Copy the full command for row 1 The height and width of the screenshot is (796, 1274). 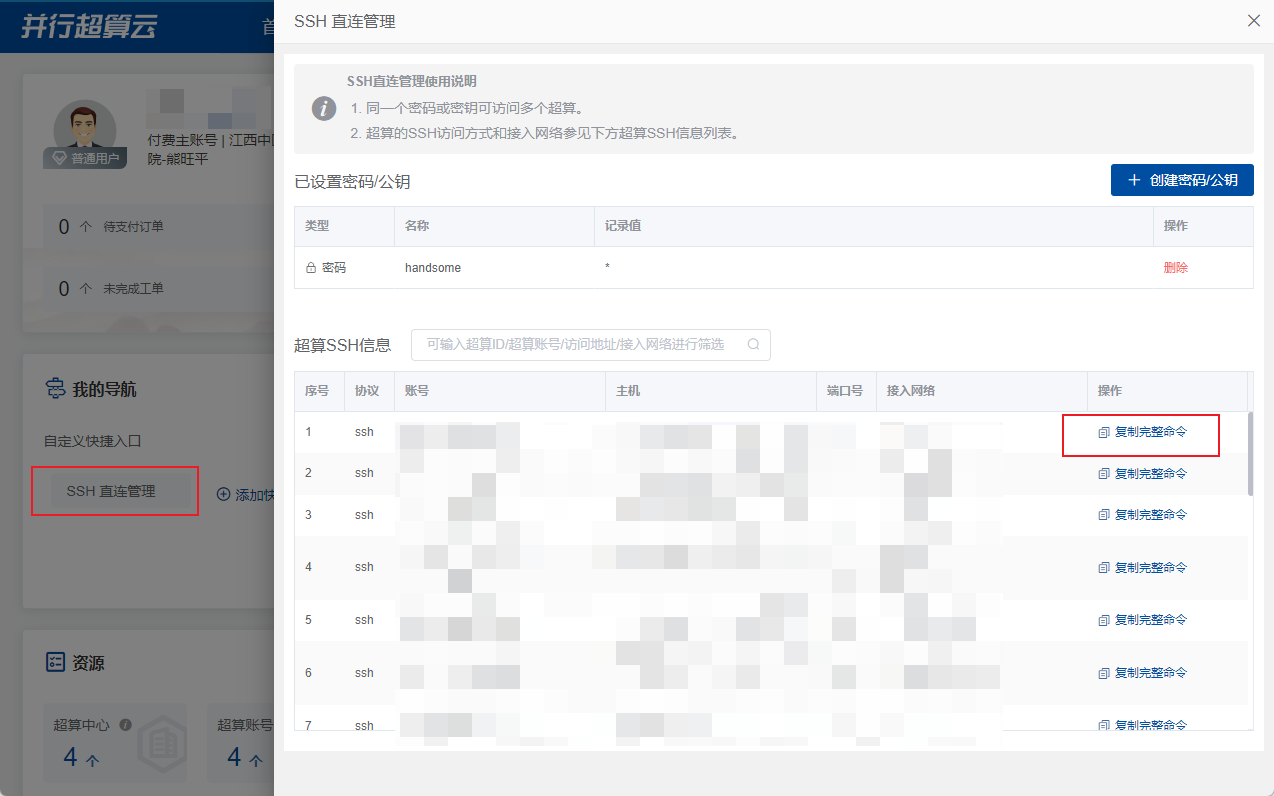coord(1142,432)
